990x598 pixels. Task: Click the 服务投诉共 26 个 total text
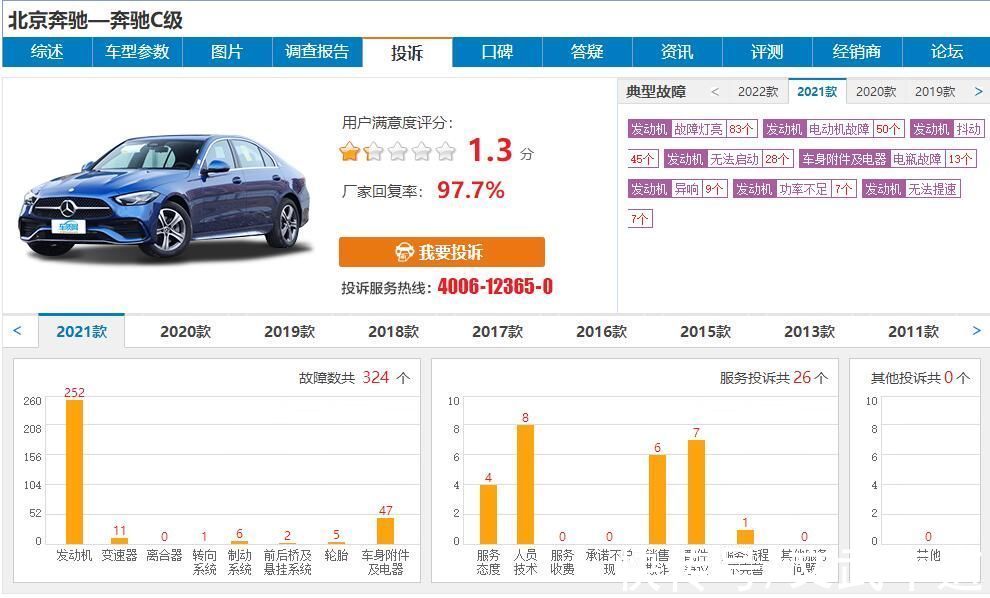(774, 378)
